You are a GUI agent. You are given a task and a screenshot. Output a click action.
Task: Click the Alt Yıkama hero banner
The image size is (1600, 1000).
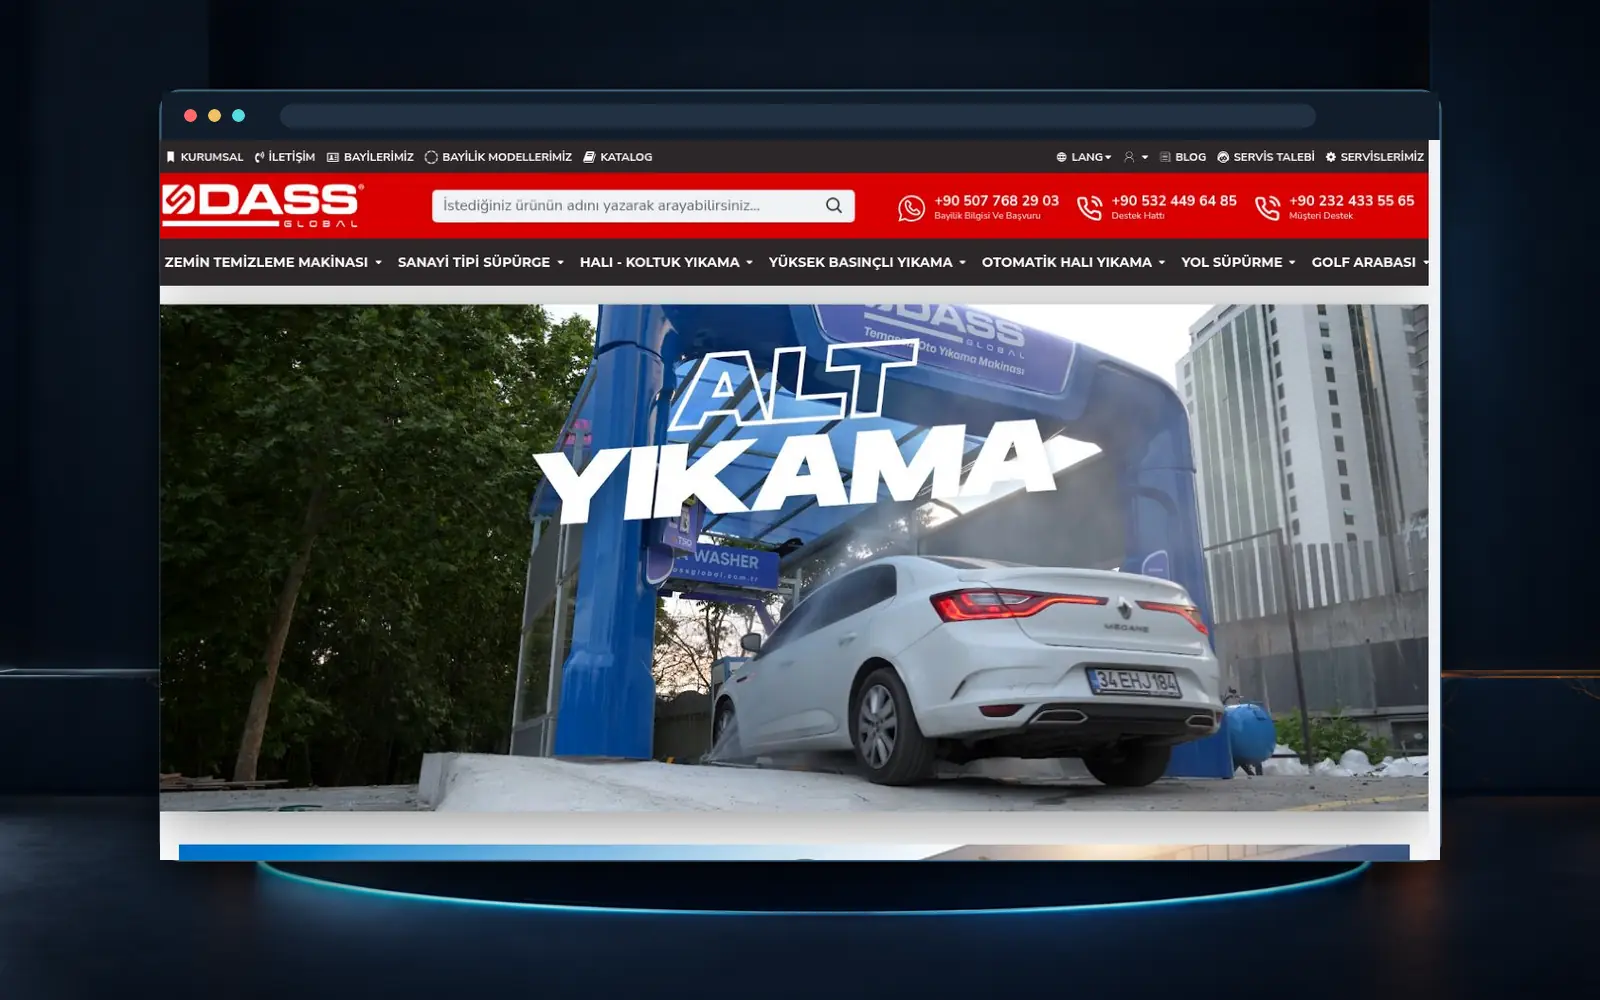(x=794, y=558)
